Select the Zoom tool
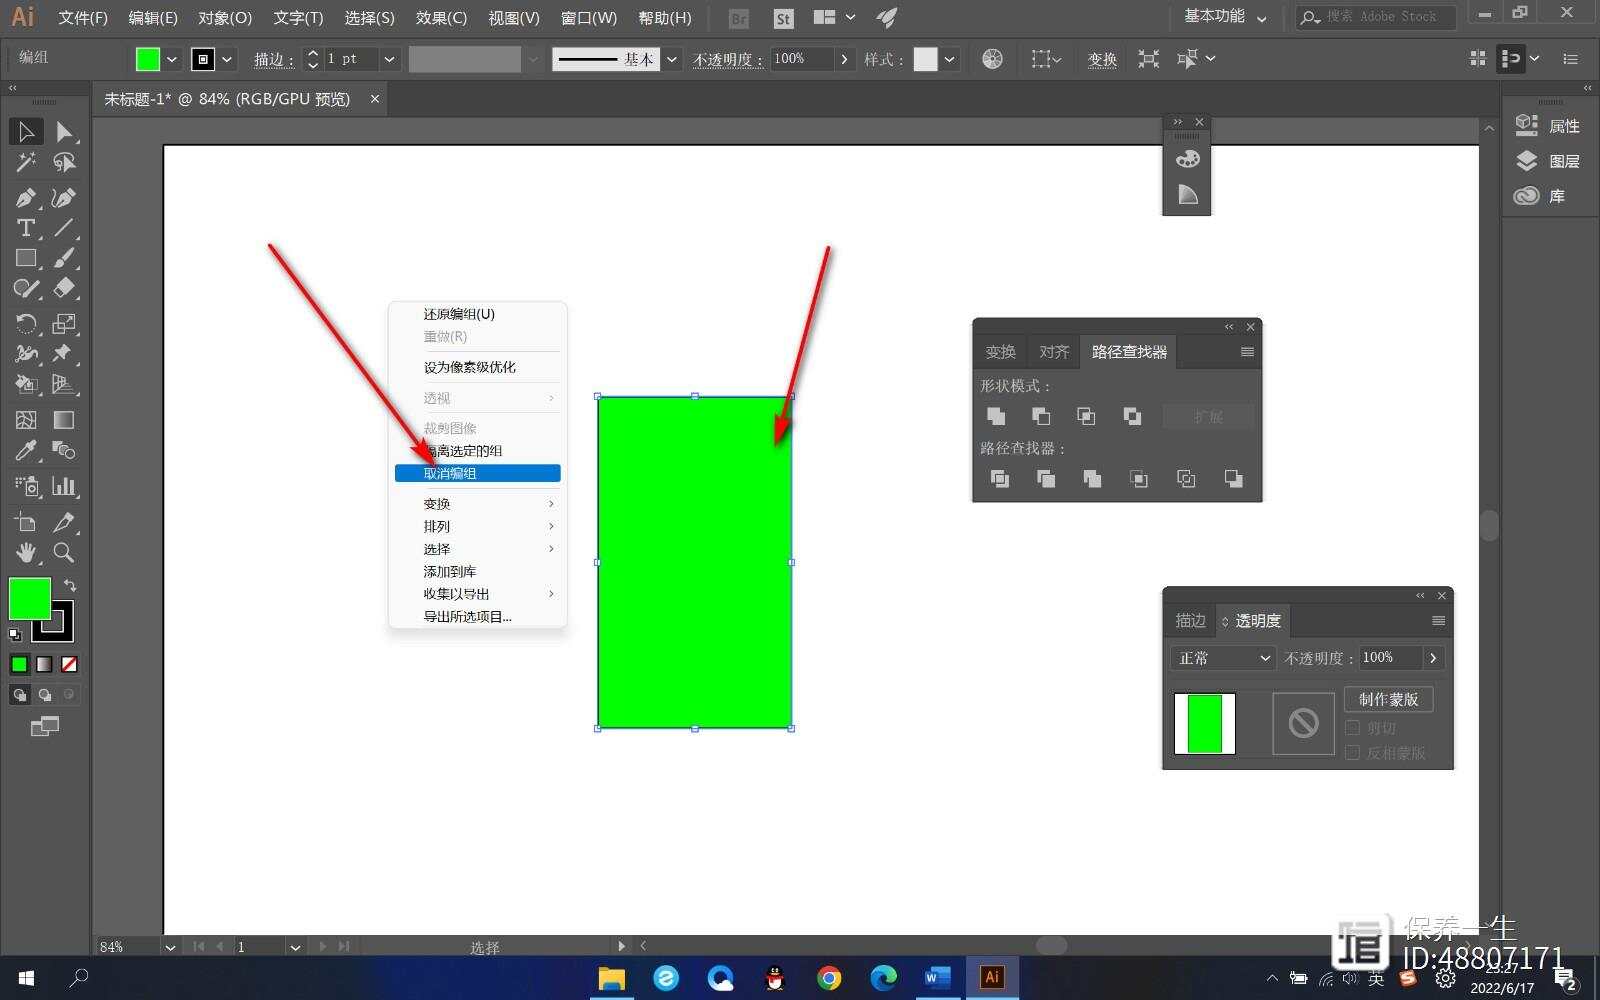The width and height of the screenshot is (1600, 1000). pos(64,552)
